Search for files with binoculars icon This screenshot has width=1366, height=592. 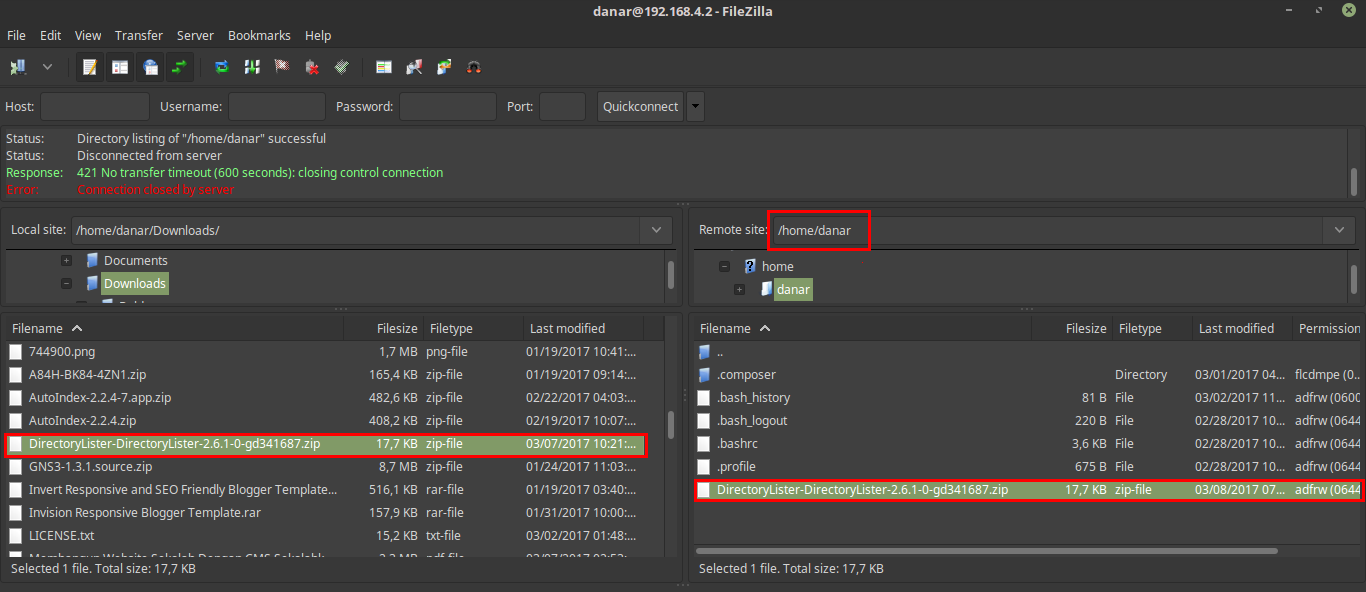coord(474,67)
